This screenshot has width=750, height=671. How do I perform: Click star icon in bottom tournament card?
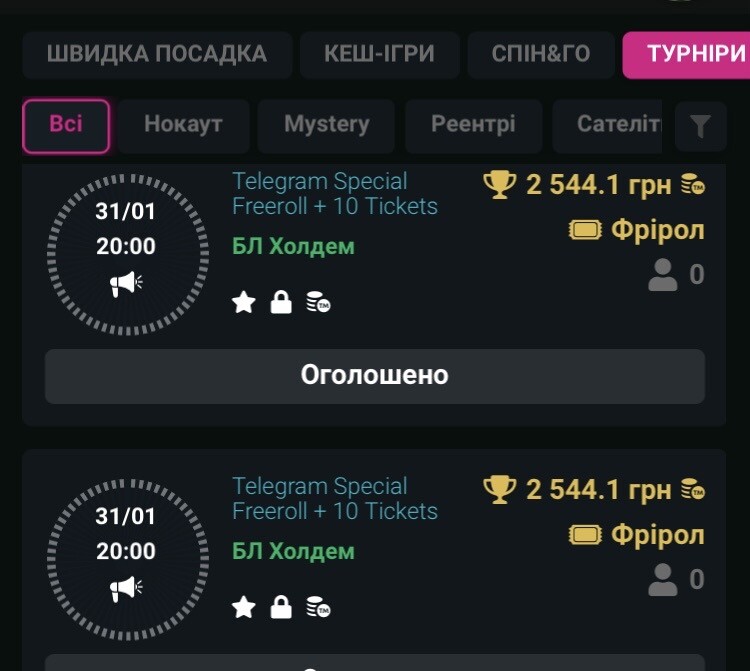243,607
